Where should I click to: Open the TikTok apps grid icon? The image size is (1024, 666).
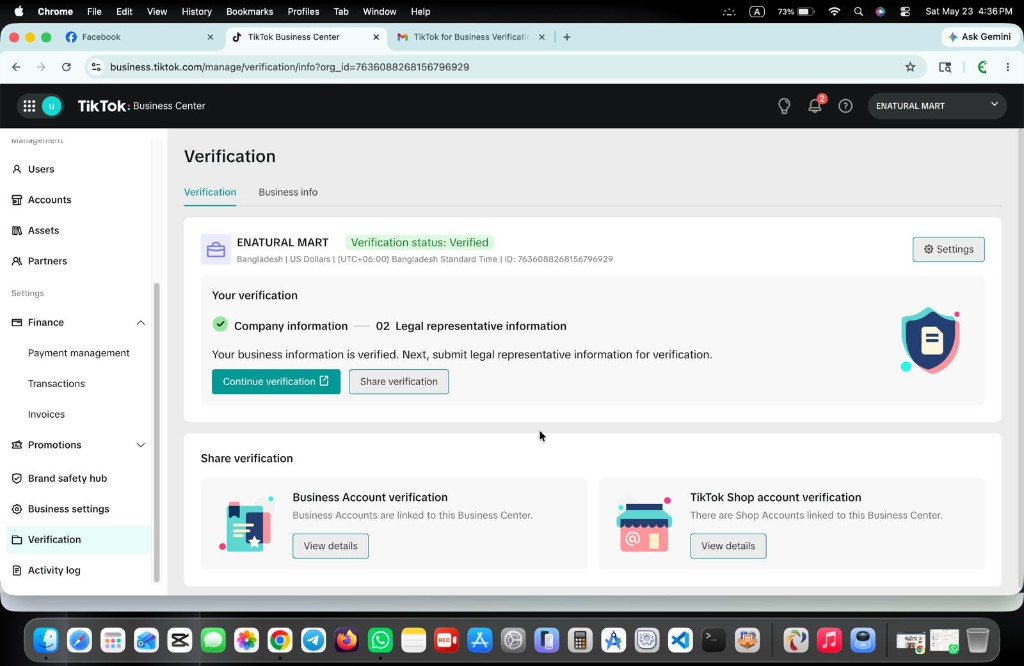point(29,106)
